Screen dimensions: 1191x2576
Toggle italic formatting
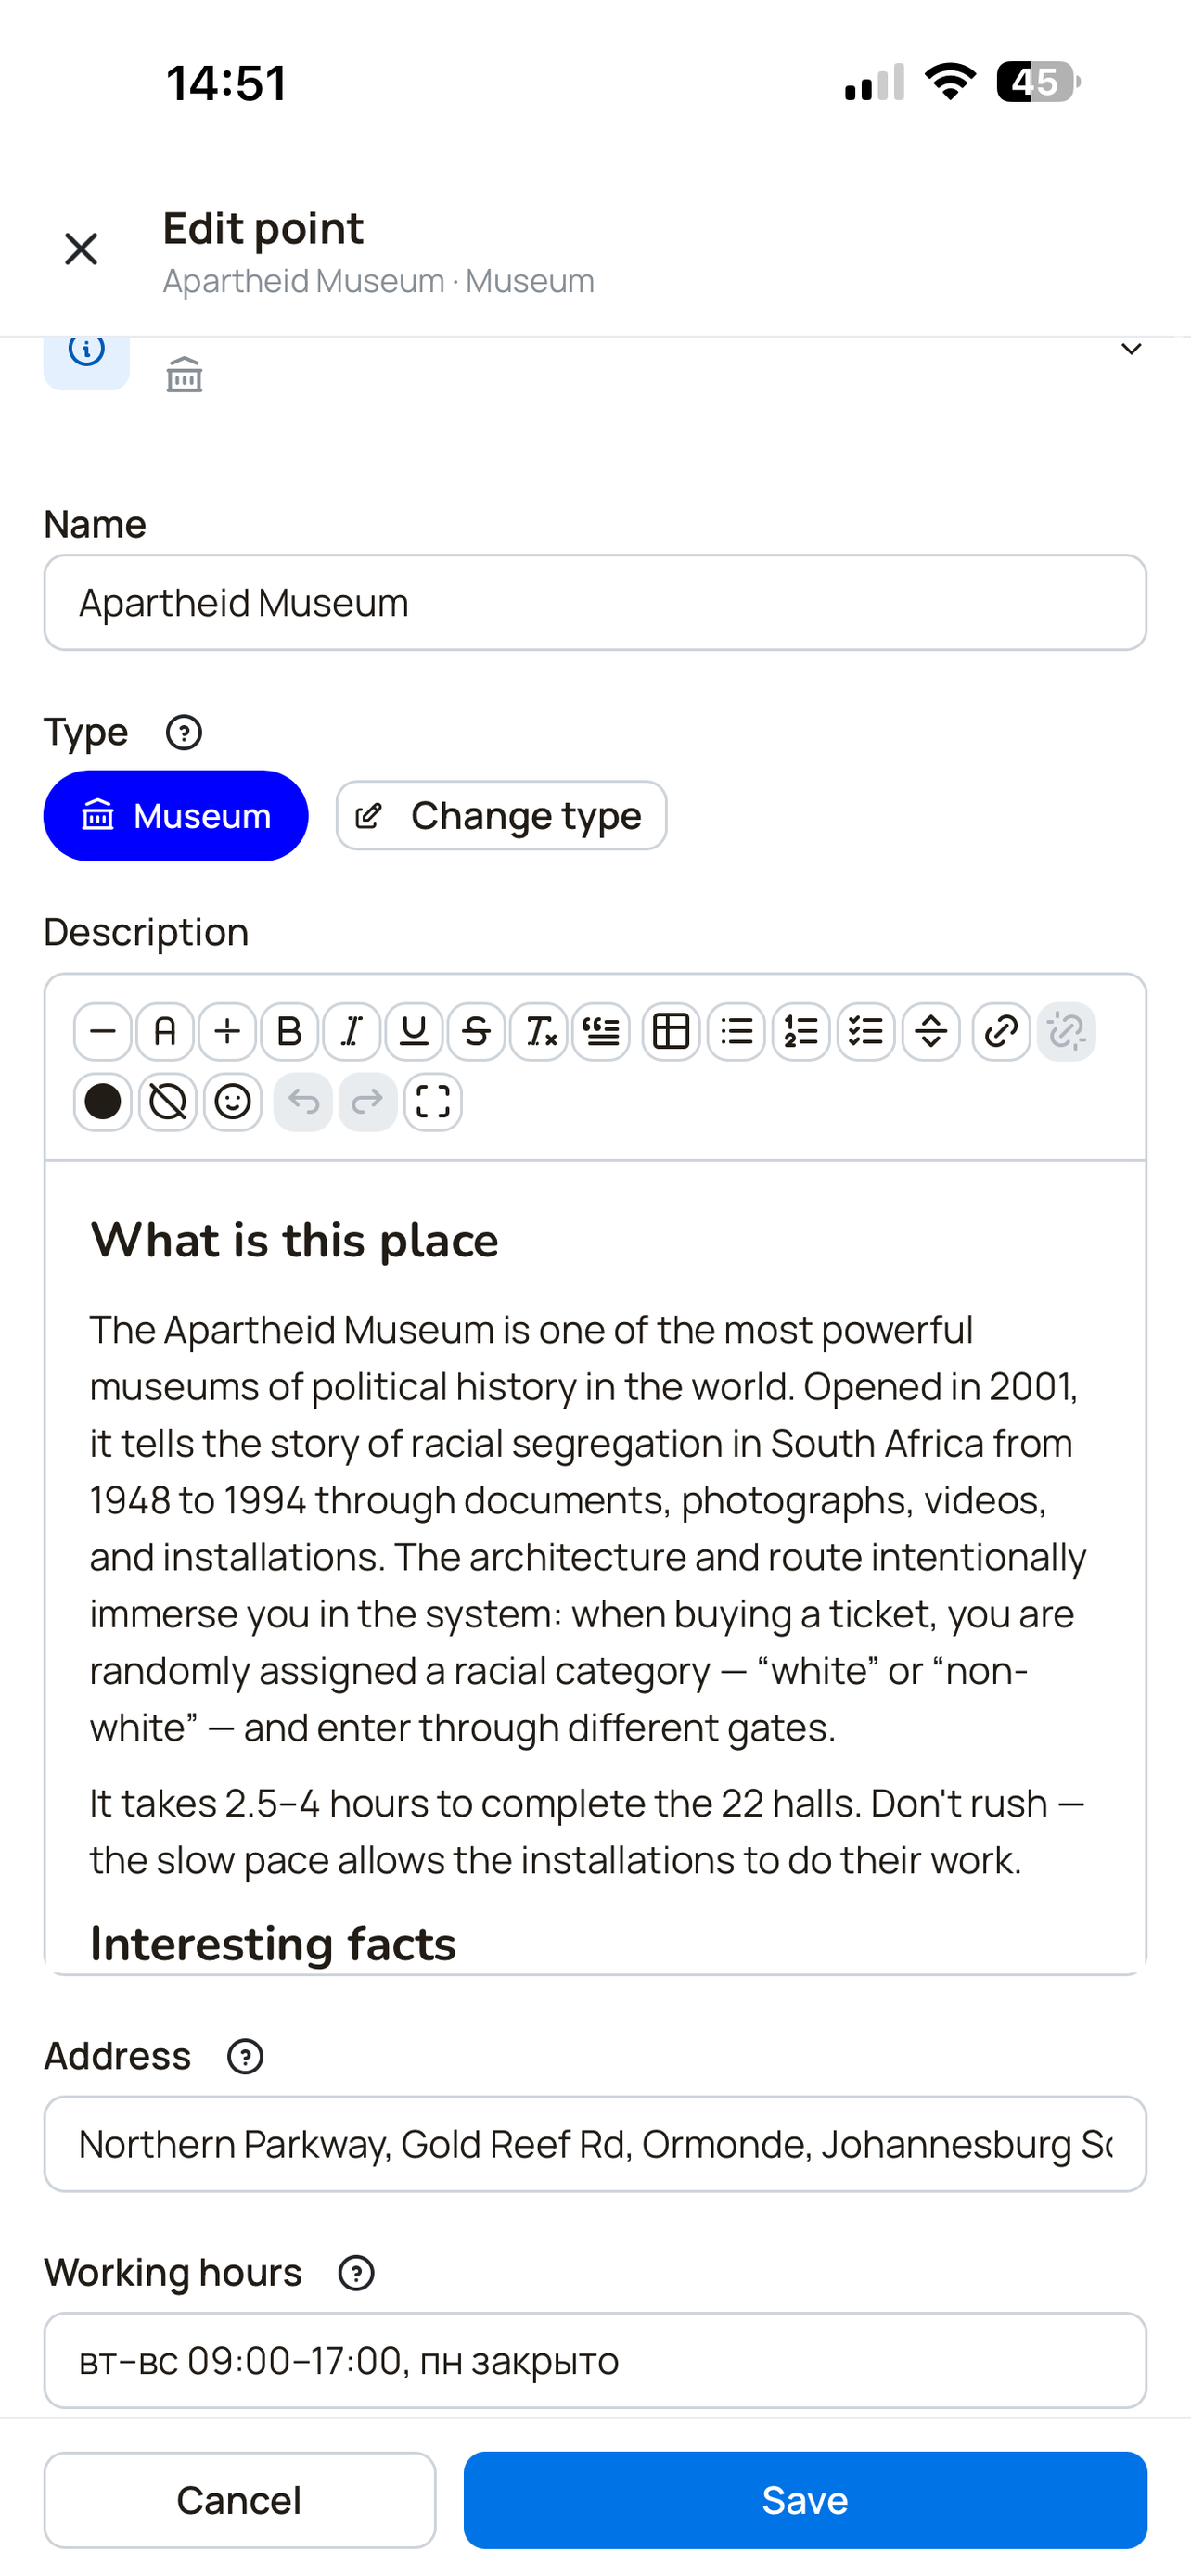point(352,1032)
